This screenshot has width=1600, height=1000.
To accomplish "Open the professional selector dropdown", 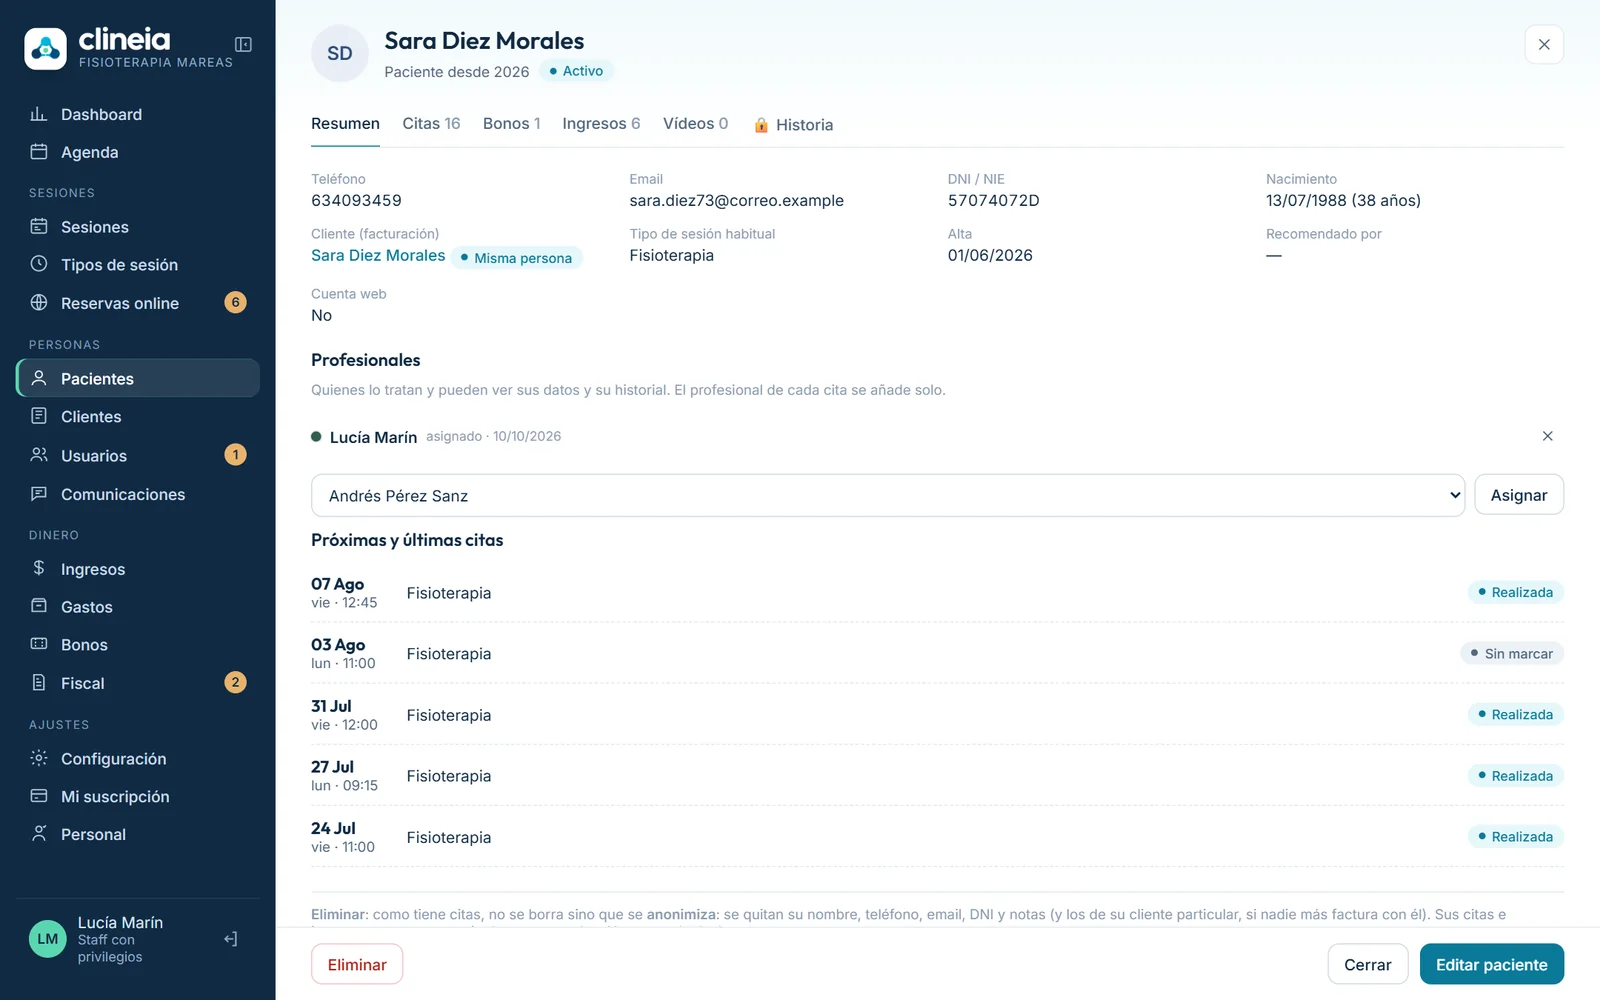I will click(x=888, y=495).
